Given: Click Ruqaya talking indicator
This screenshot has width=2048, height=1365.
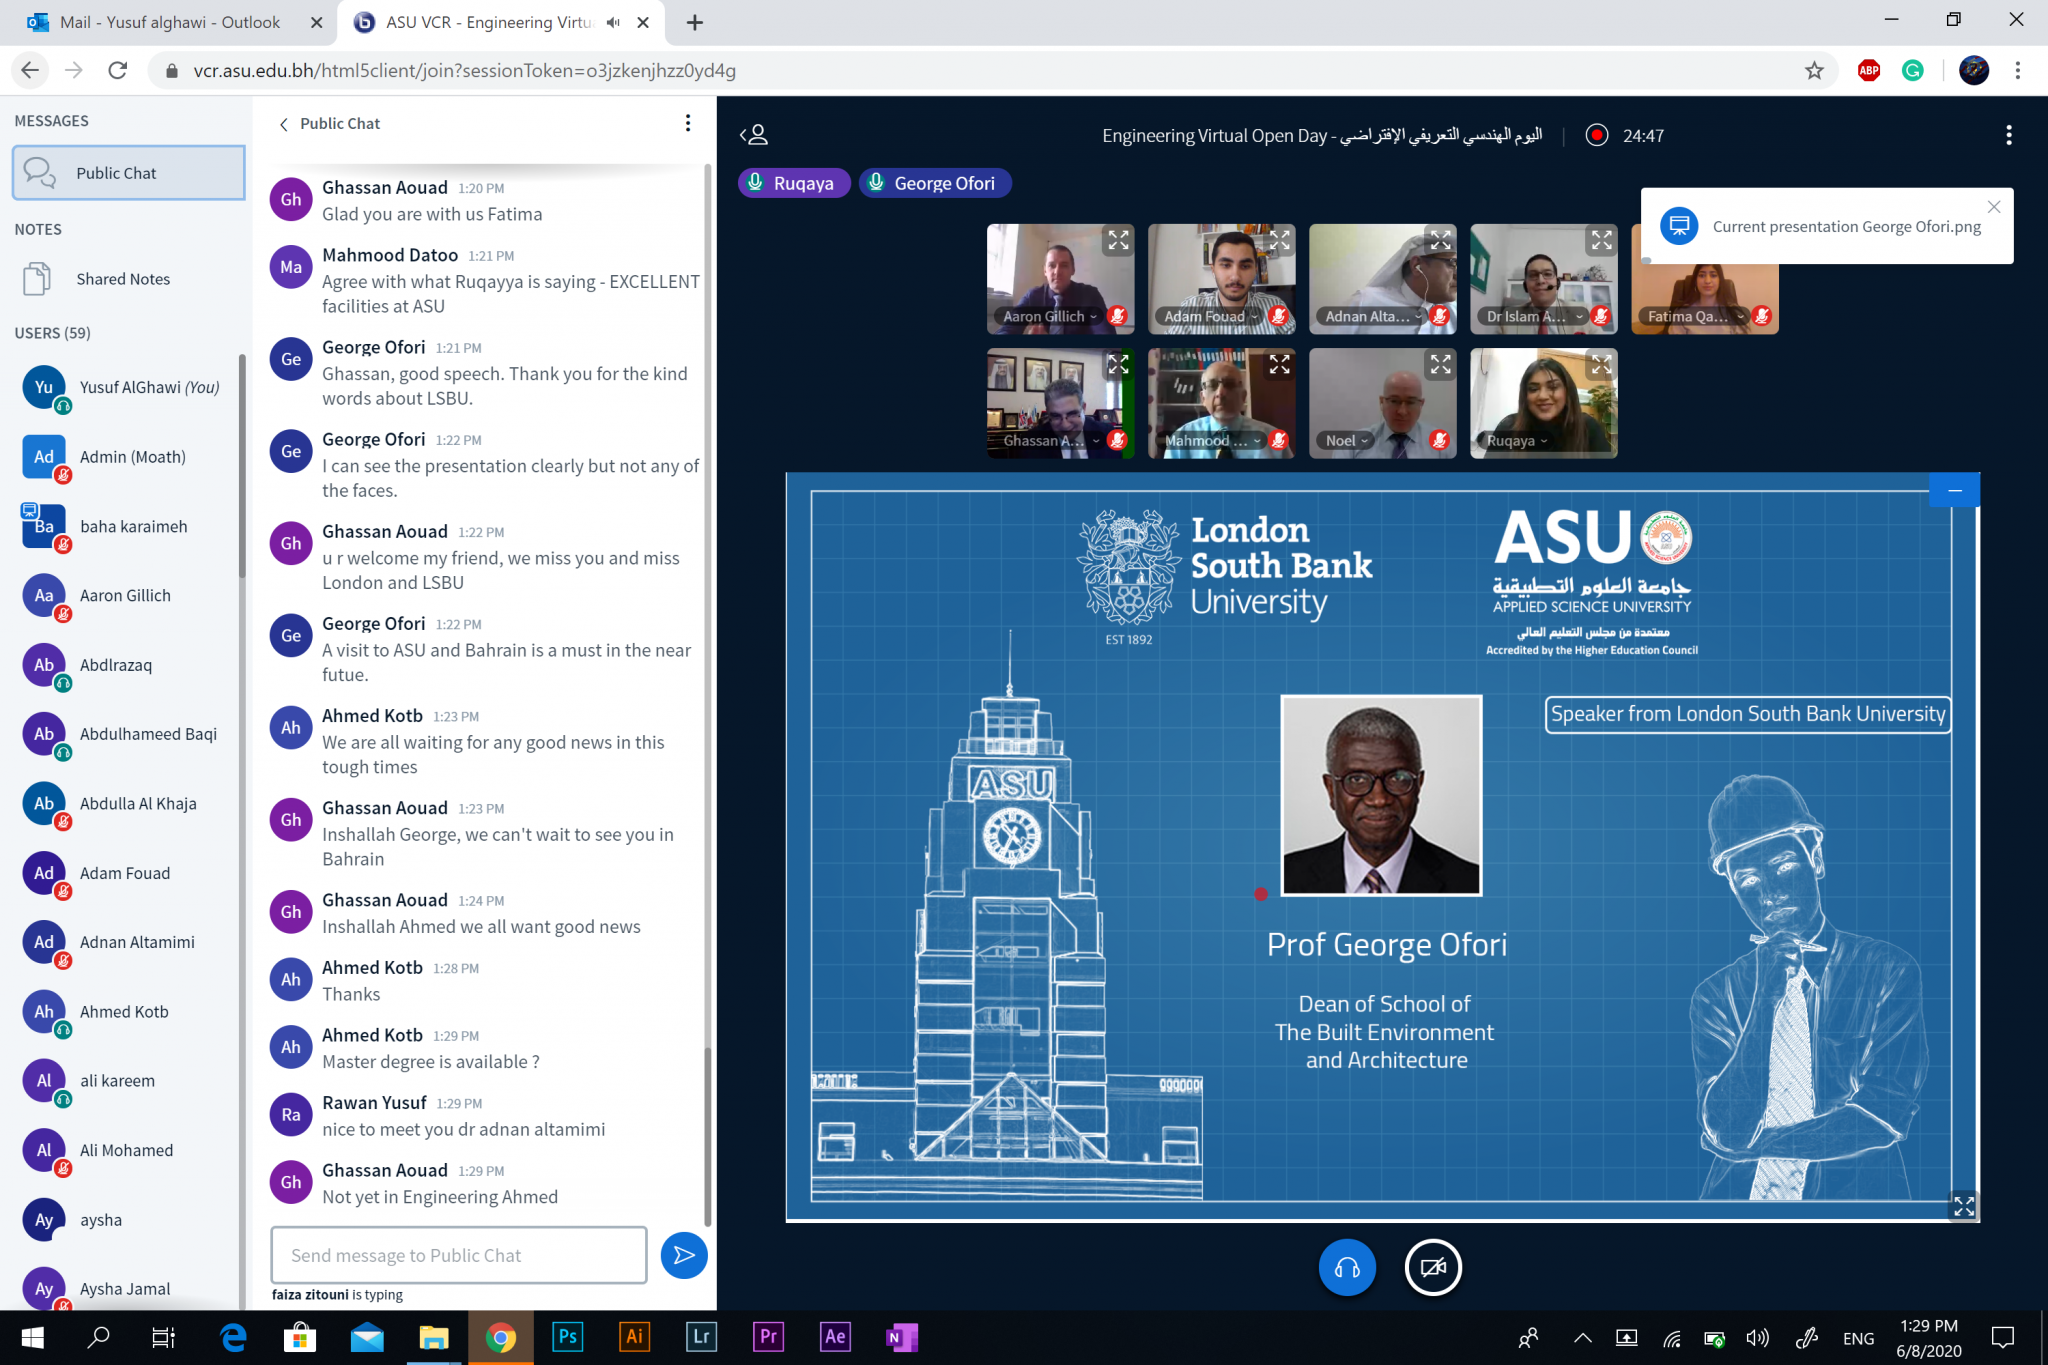Looking at the screenshot, I should [794, 183].
